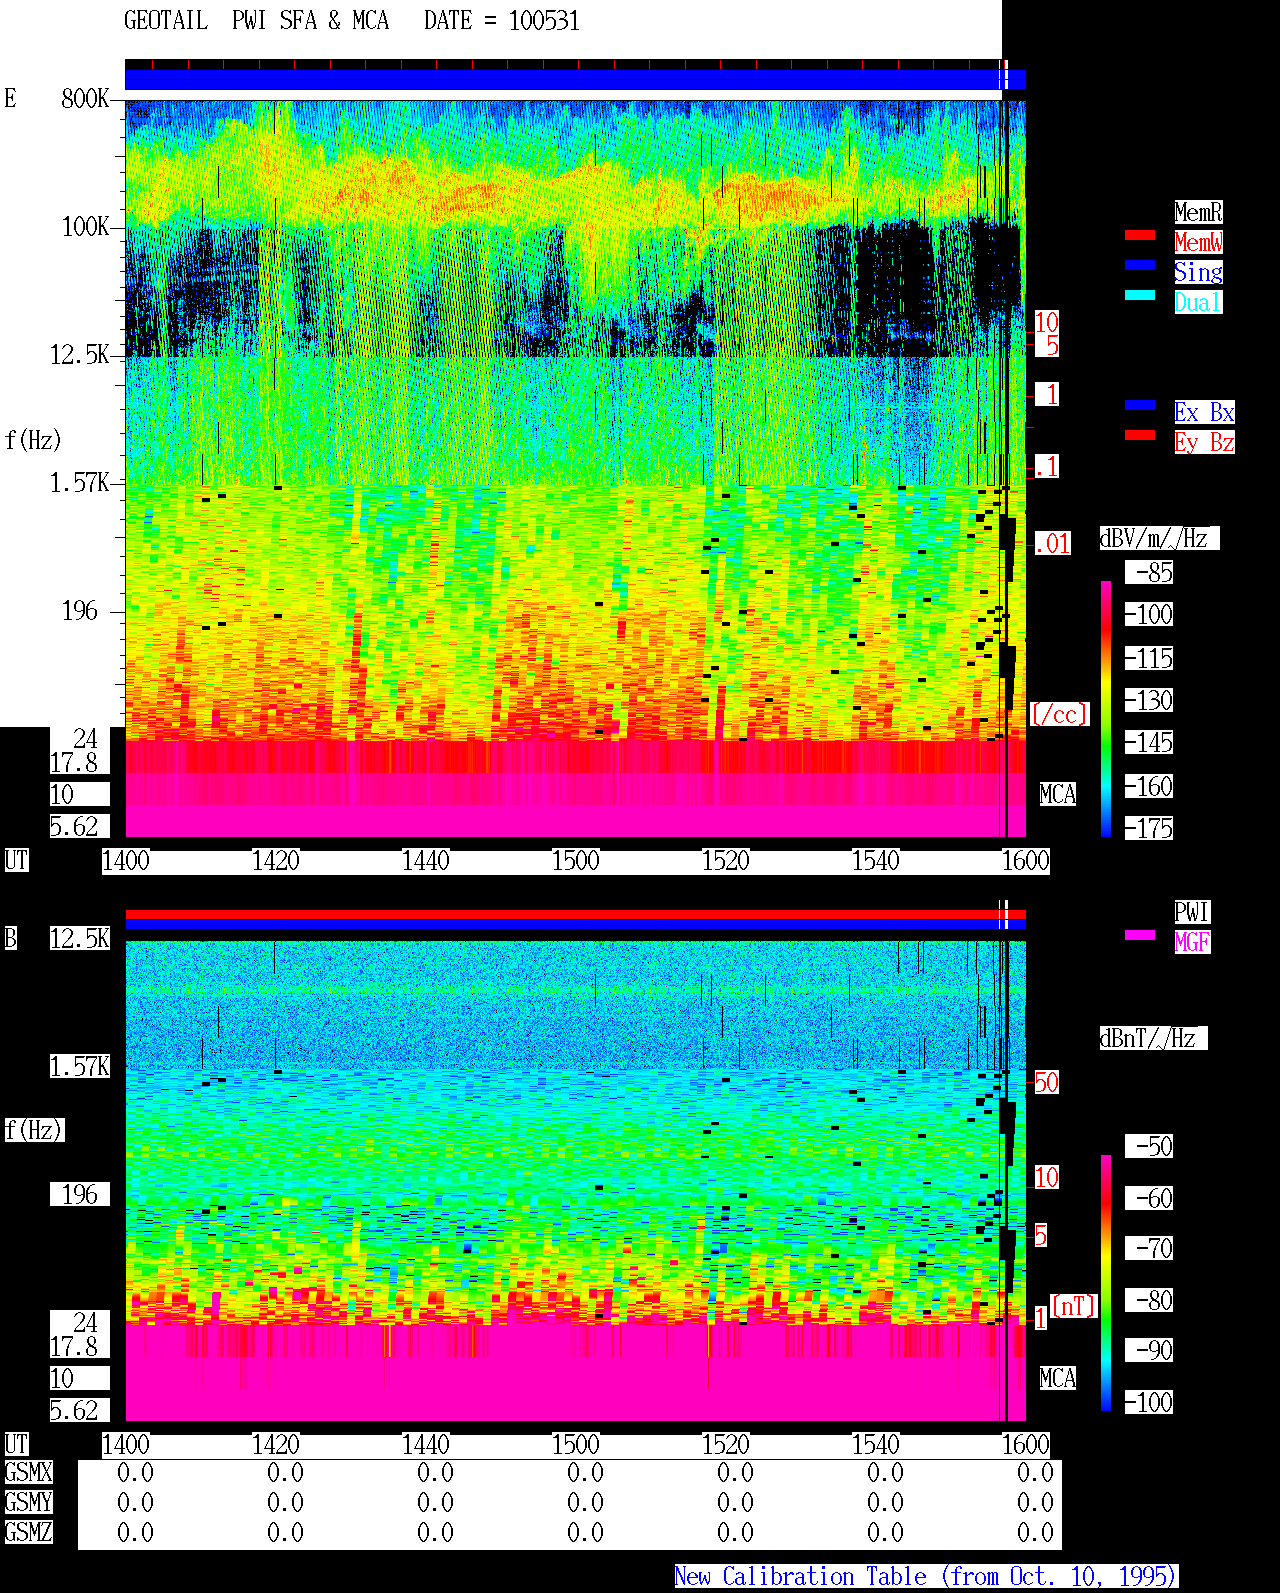Click the magenta MGF legend swatch
Image resolution: width=1280 pixels, height=1593 pixels.
1140,935
